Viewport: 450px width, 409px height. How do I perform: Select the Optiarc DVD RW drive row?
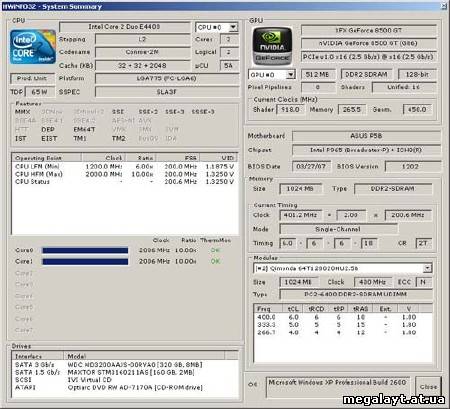pos(125,388)
